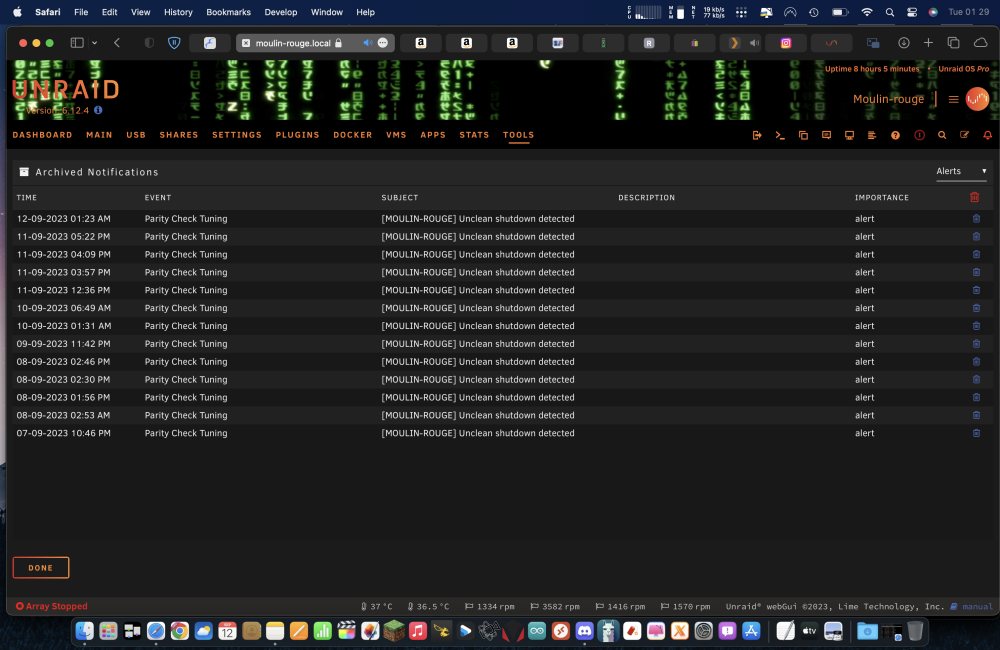This screenshot has height=650, width=1000.
Task: Select the 3582 rpm fan reading
Action: pyautogui.click(x=555, y=607)
